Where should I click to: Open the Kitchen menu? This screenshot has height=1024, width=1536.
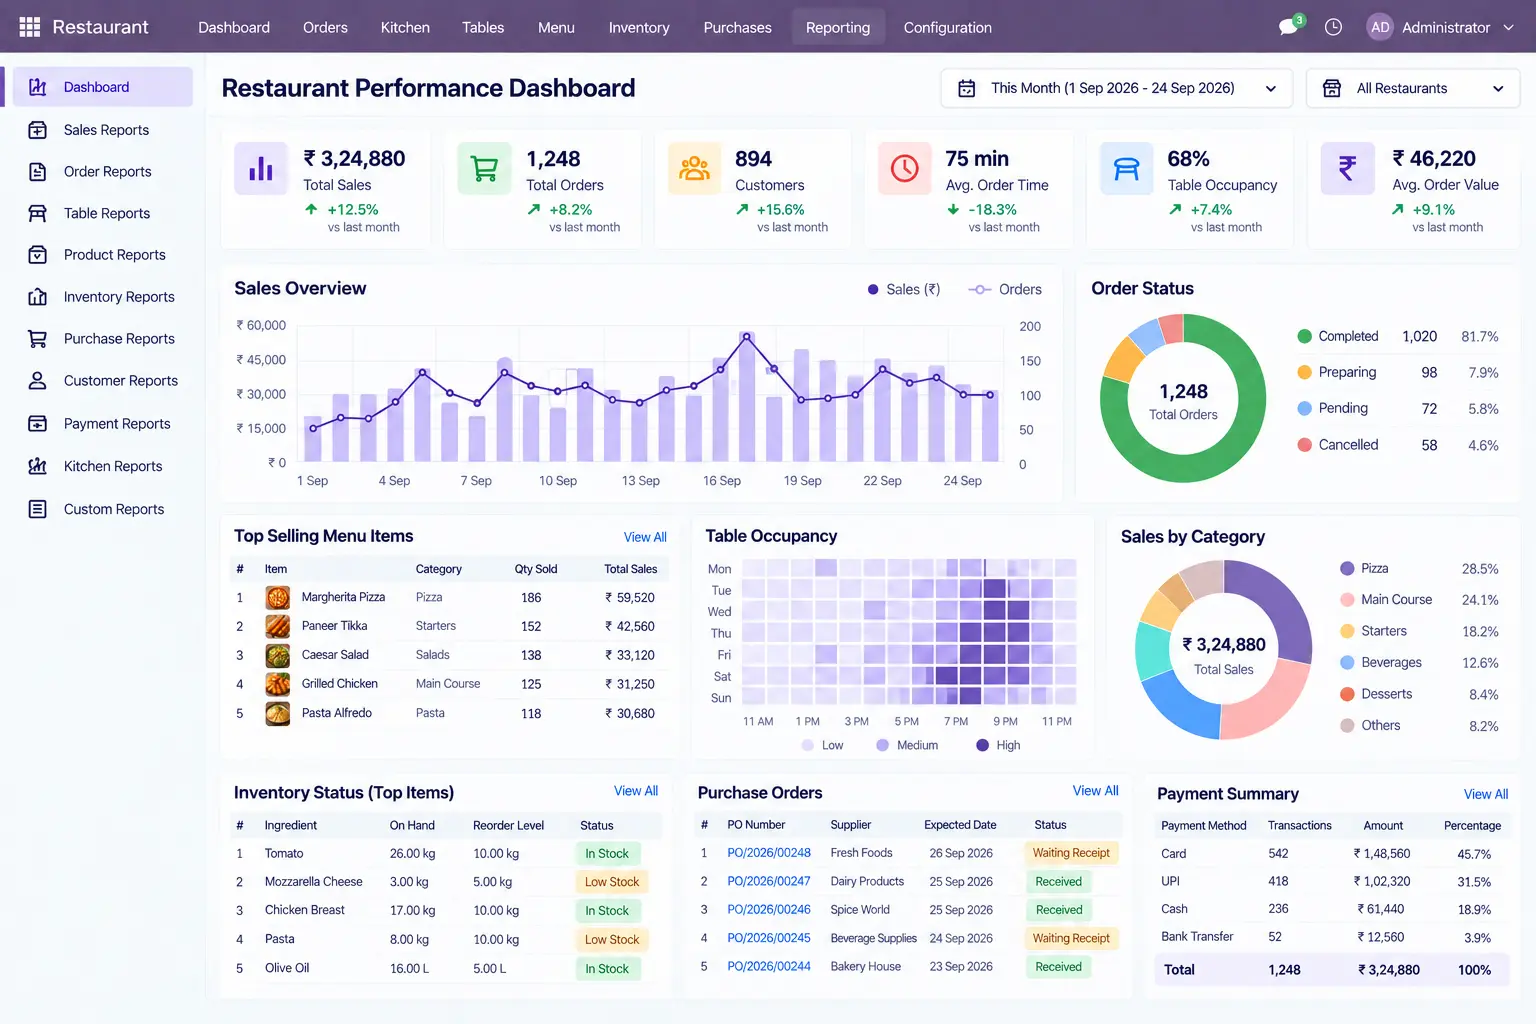[405, 27]
